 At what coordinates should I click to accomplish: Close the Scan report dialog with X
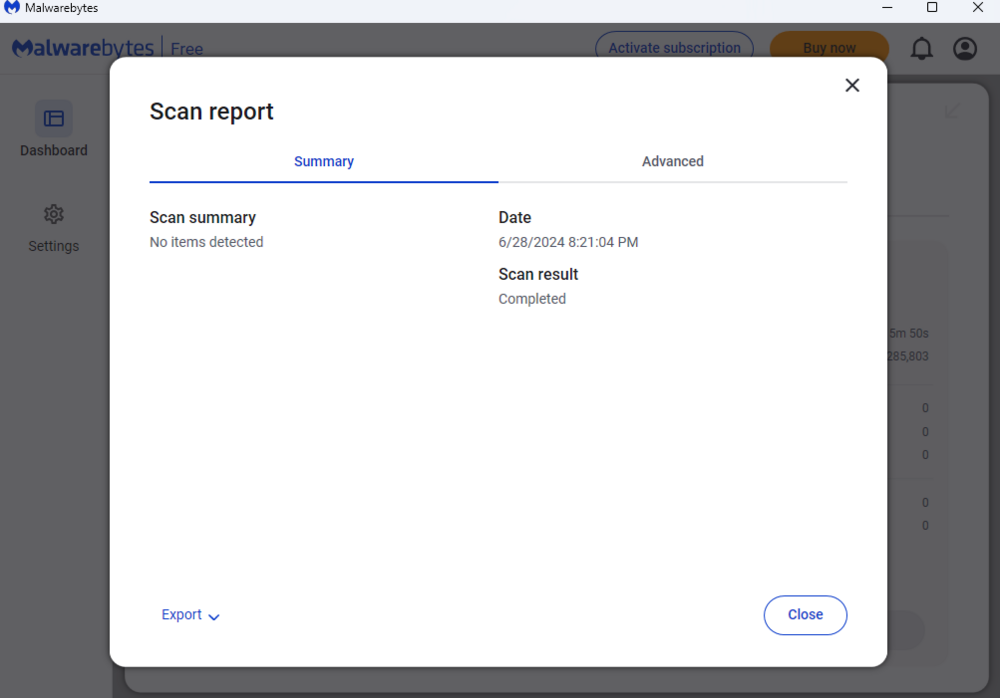click(852, 85)
